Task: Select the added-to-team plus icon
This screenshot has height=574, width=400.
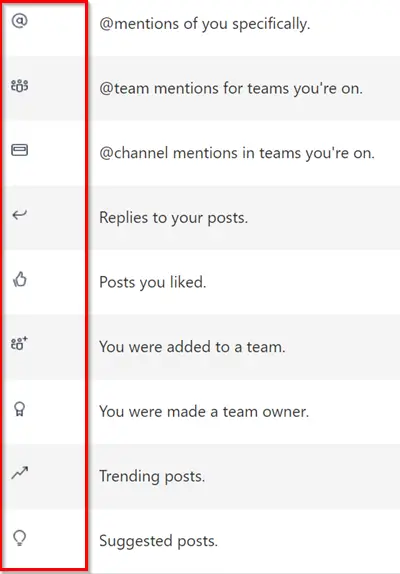Action: tap(19, 343)
